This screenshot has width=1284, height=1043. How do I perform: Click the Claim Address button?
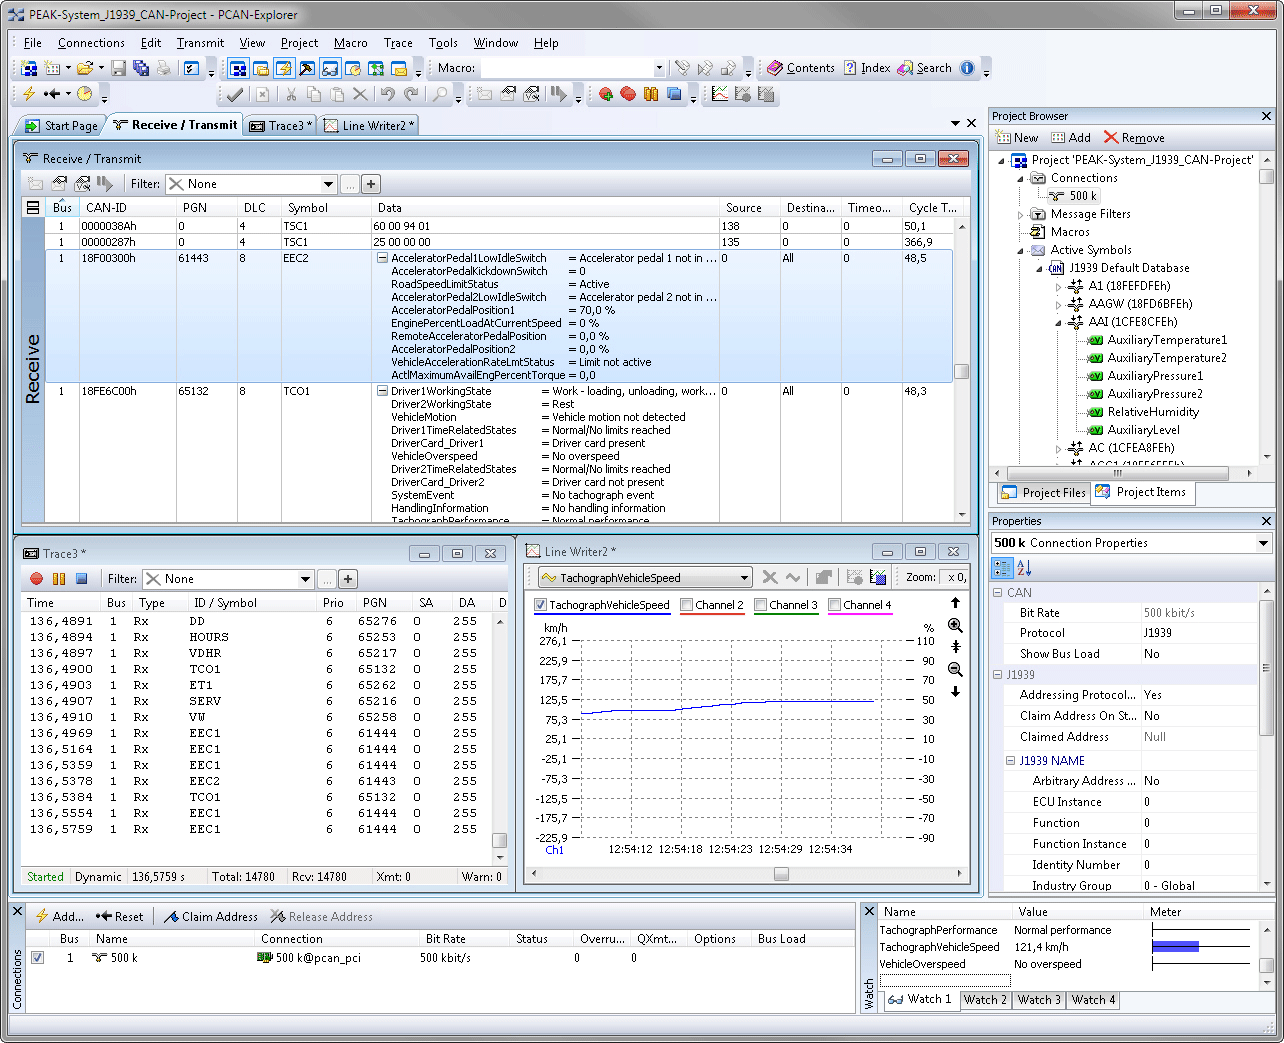tap(210, 917)
